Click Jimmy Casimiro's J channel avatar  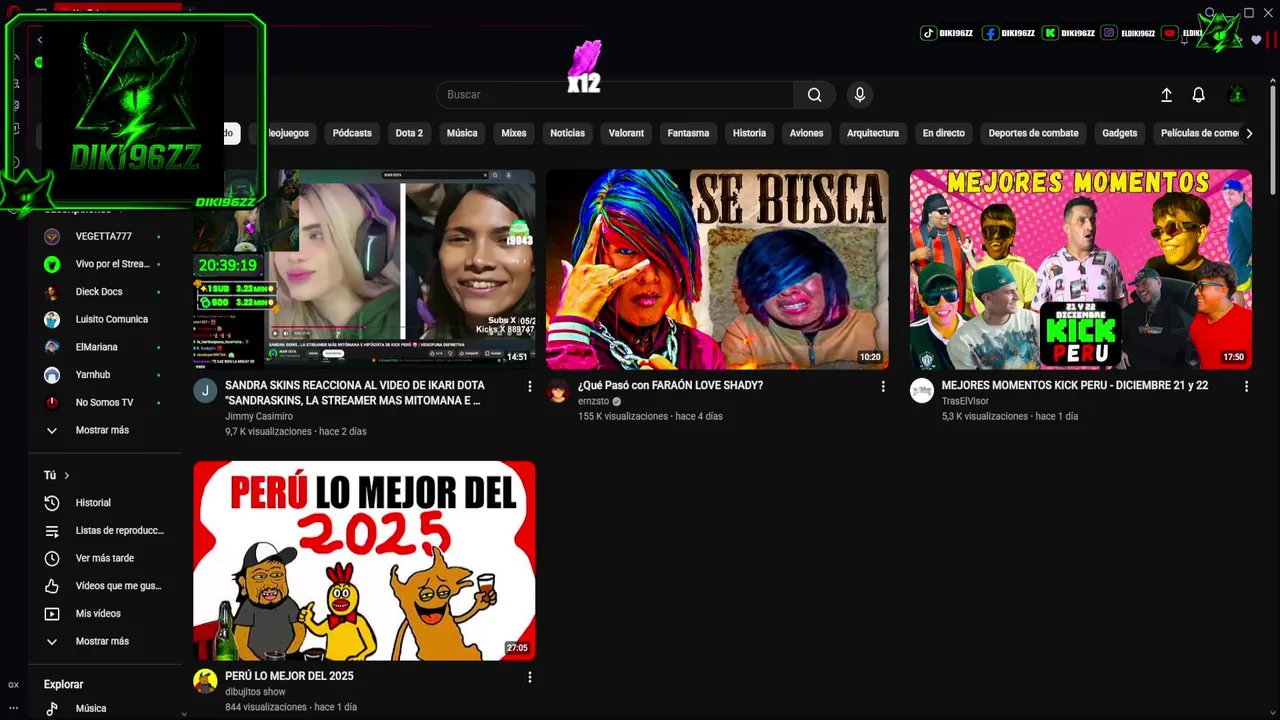click(x=205, y=391)
